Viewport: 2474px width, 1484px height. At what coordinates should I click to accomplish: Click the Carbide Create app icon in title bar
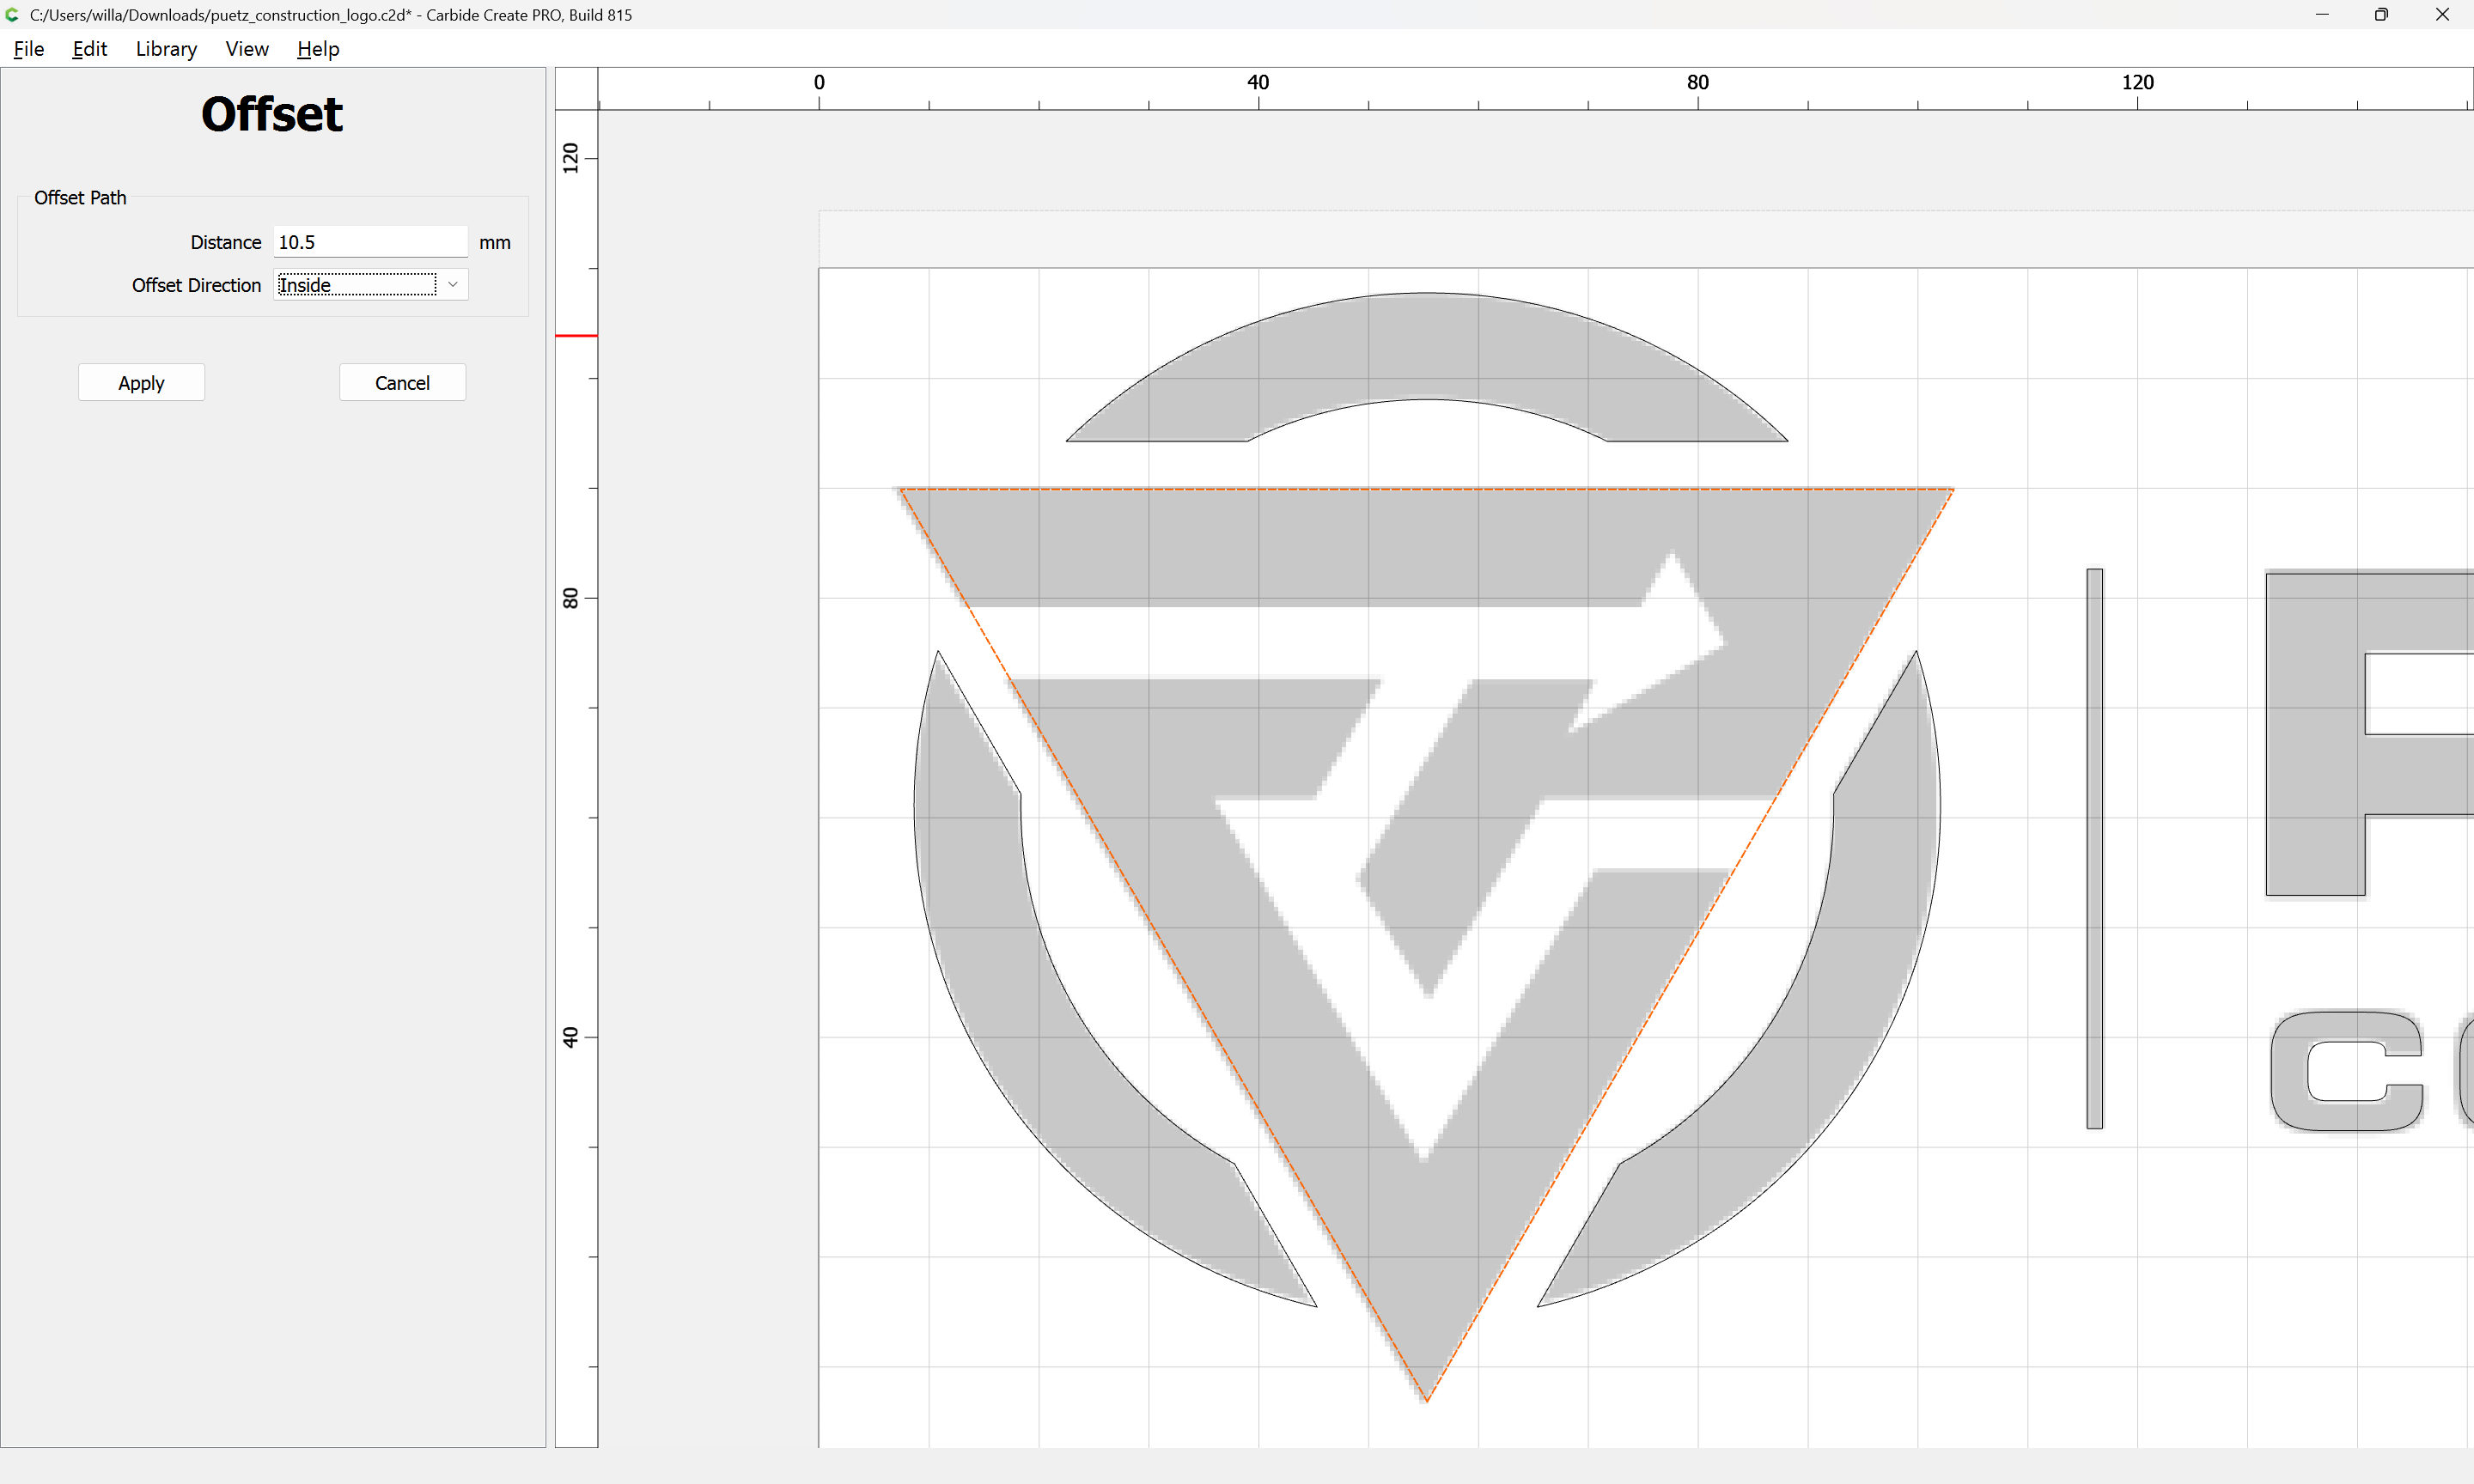[x=12, y=14]
